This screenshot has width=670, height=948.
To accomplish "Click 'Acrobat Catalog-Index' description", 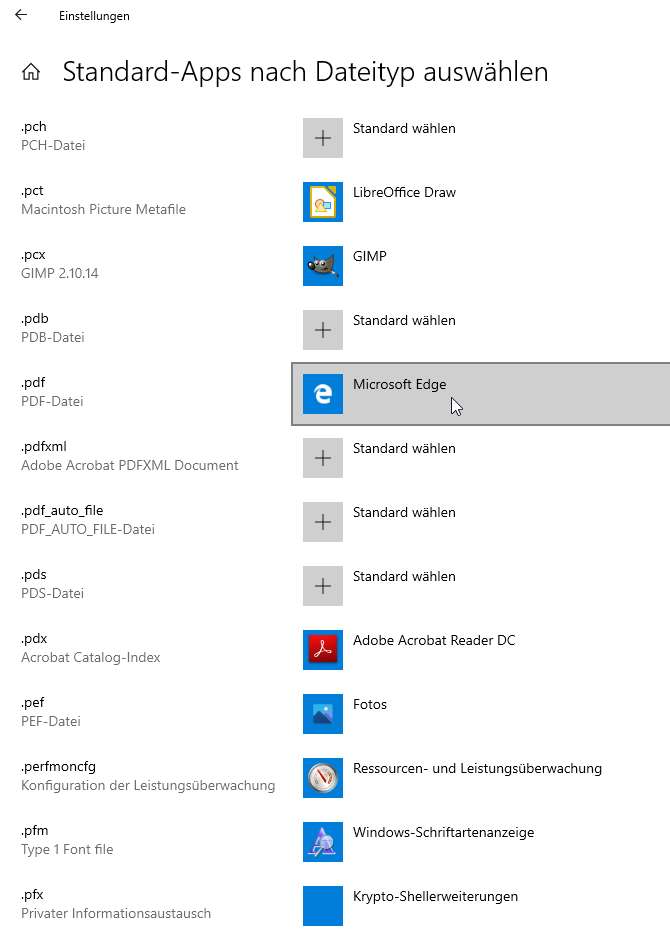I will [x=91, y=657].
